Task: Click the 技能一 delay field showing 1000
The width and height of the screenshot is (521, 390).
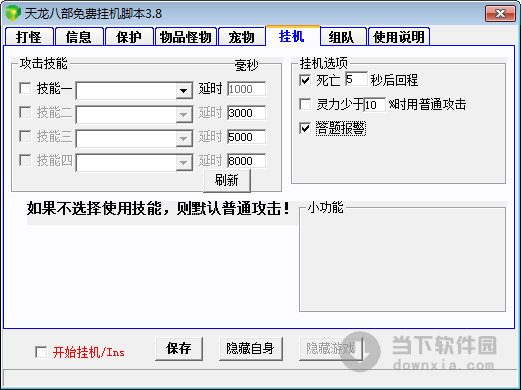Action: point(247,89)
